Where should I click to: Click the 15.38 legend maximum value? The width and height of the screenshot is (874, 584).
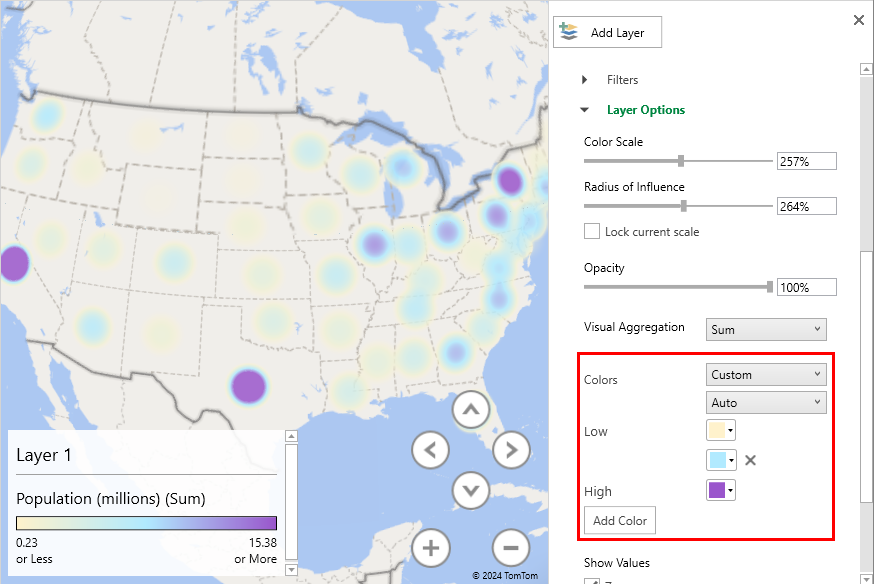[263, 543]
